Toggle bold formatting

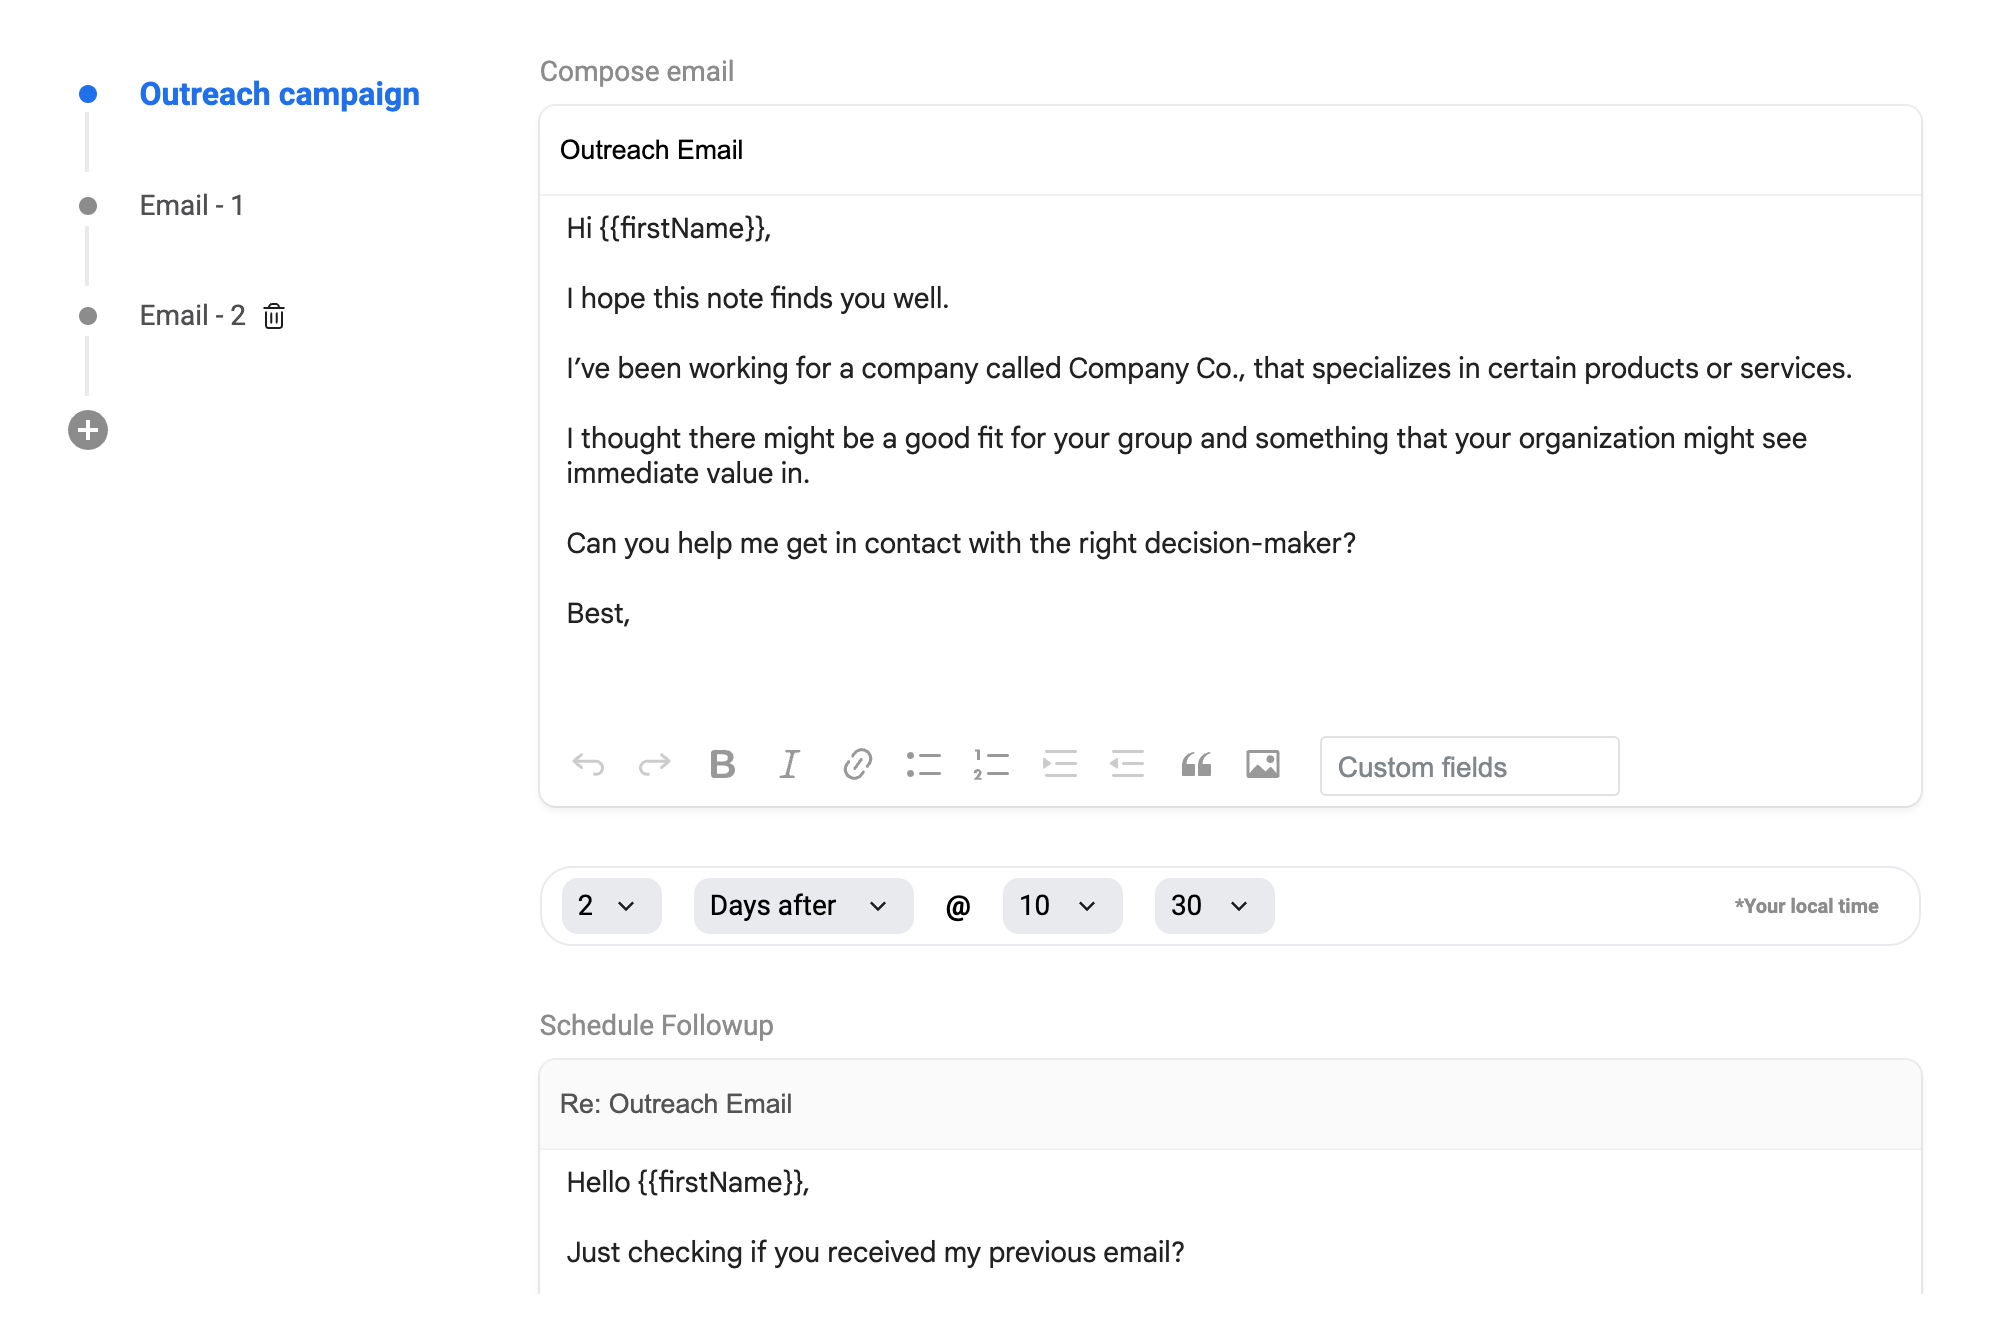coord(722,765)
